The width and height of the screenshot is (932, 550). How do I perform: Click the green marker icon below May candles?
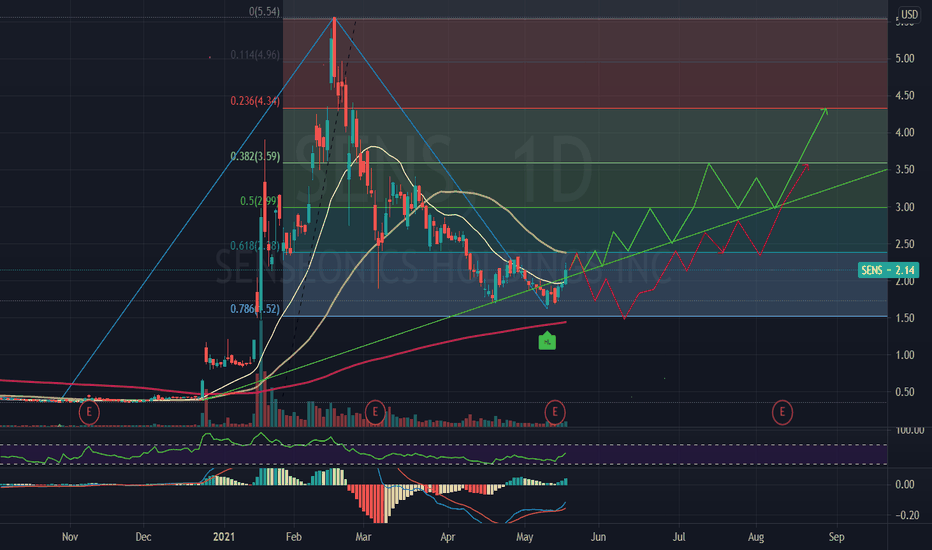click(547, 341)
